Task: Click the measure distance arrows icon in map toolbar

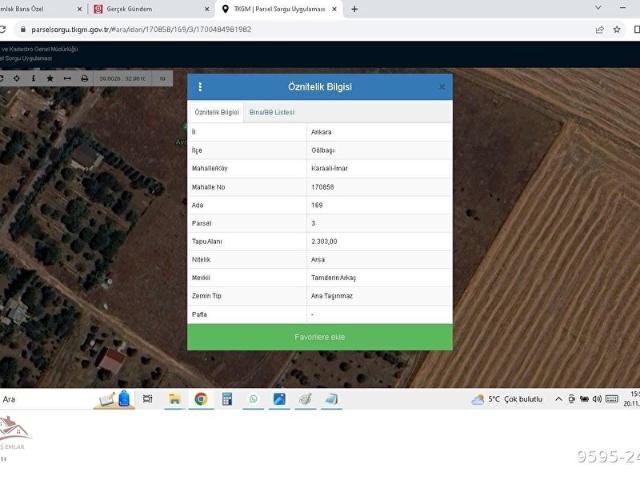Action: pos(67,78)
